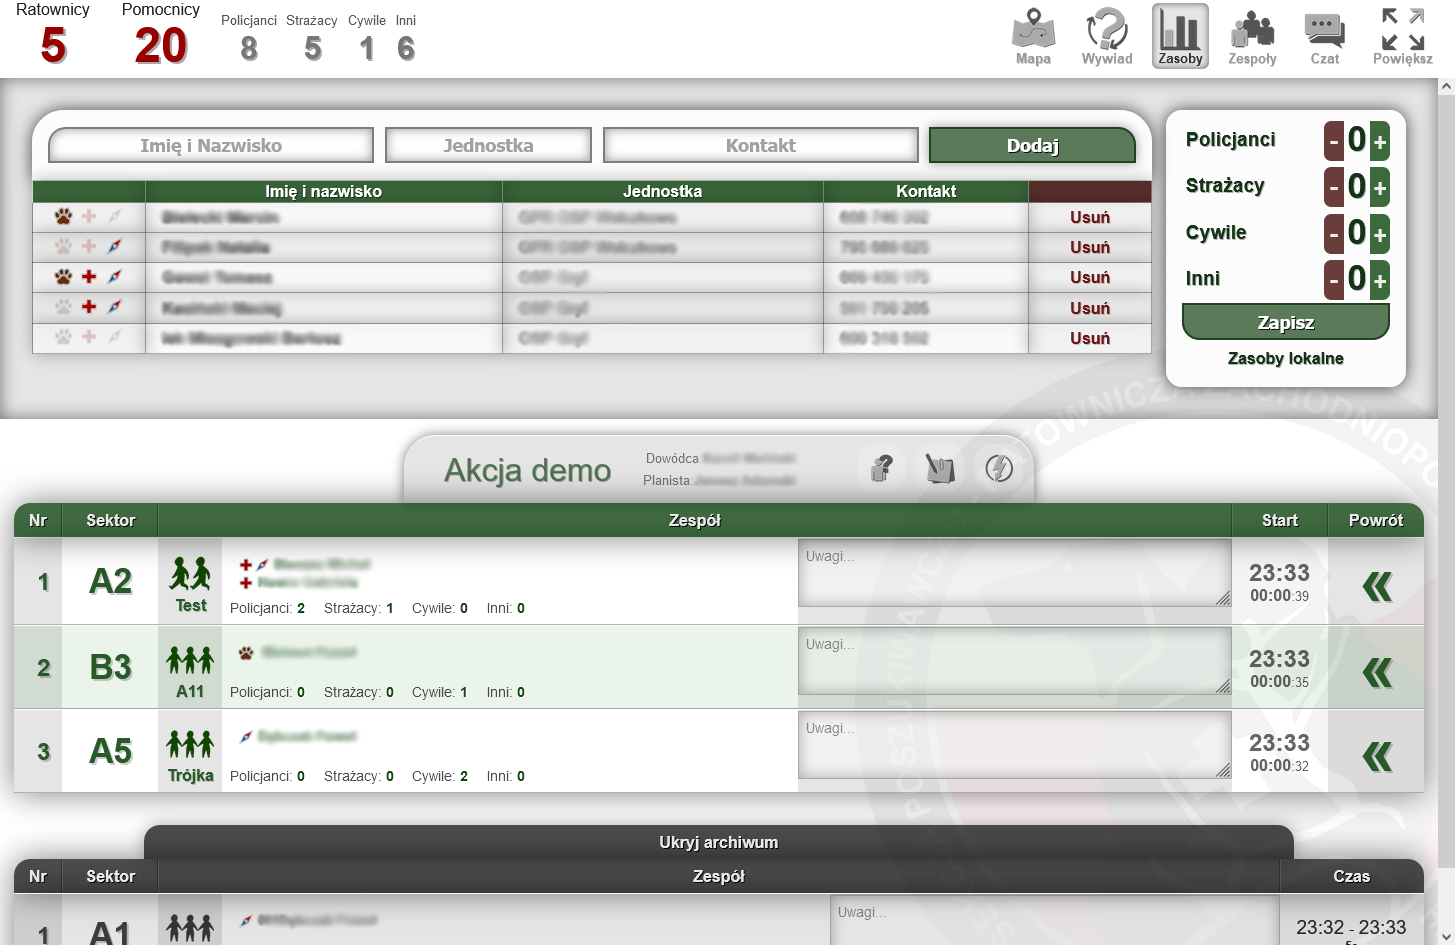Click the lightning bolt icon
Screen dimensions: 1455x945
[x=999, y=468]
